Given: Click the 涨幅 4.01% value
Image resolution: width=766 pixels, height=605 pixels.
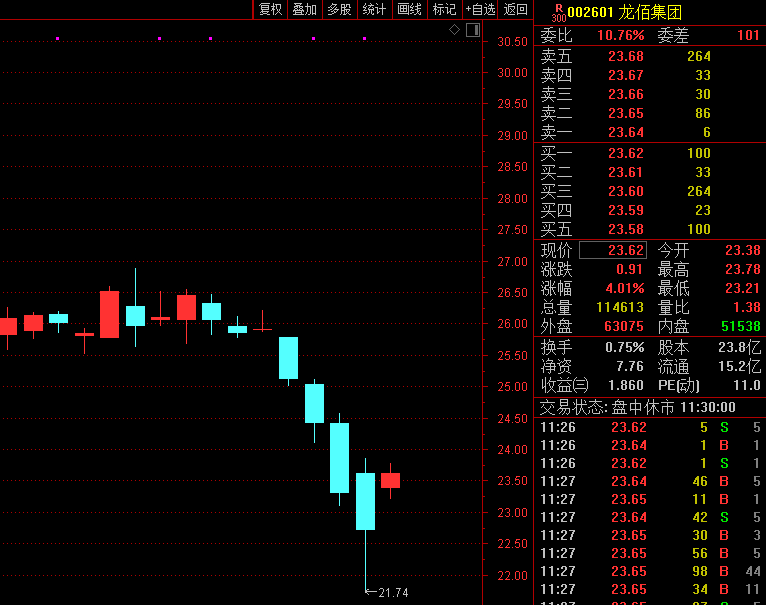Looking at the screenshot, I should (625, 288).
